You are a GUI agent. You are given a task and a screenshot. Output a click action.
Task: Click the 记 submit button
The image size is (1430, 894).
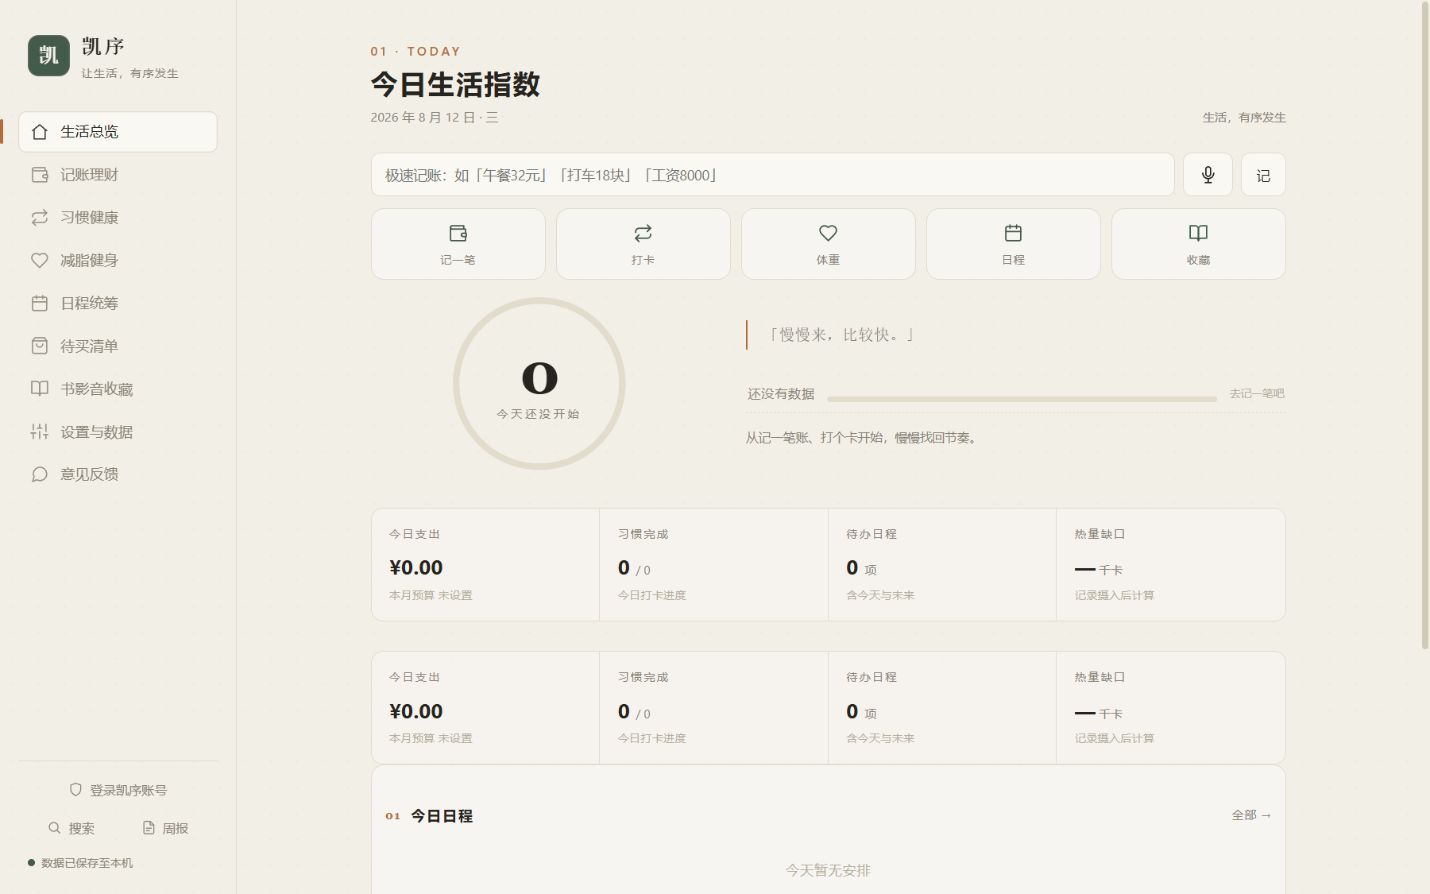(x=1263, y=175)
